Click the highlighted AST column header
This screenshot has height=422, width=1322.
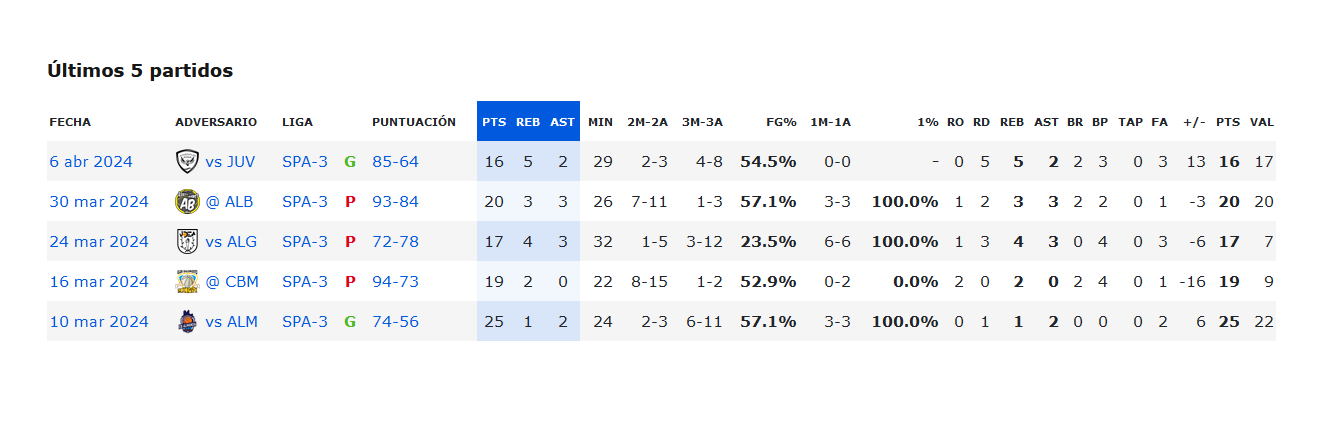(563, 122)
